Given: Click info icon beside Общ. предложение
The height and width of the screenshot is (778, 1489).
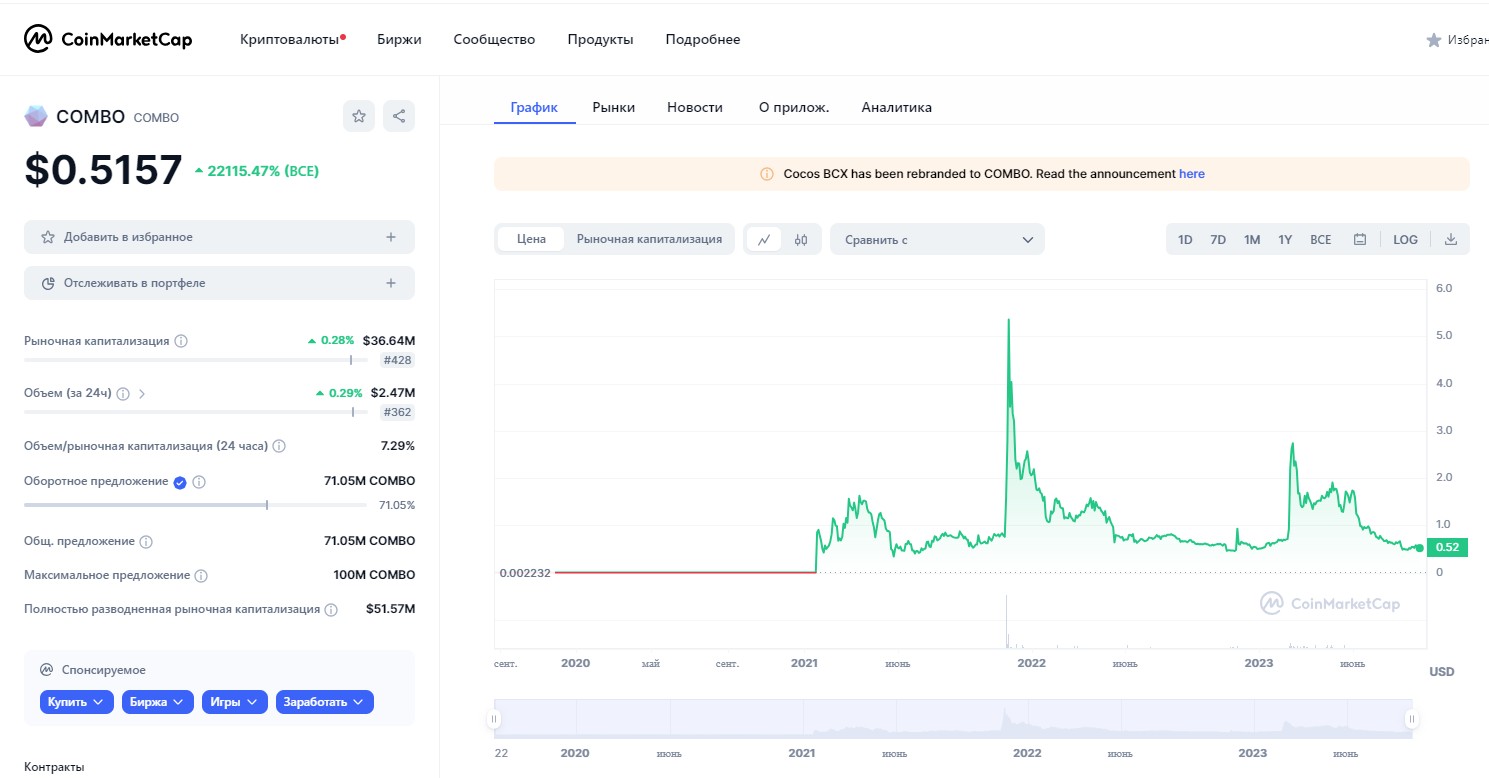Looking at the screenshot, I should pos(146,542).
